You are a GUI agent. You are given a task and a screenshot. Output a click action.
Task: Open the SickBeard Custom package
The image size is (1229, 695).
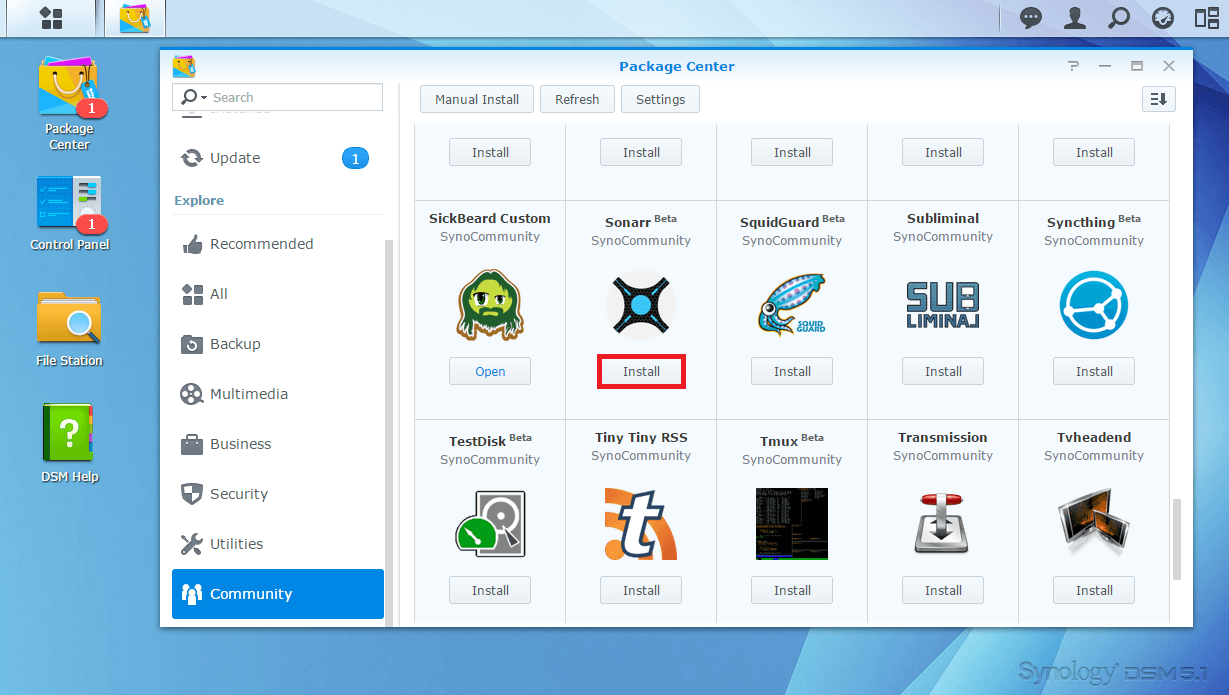(490, 371)
